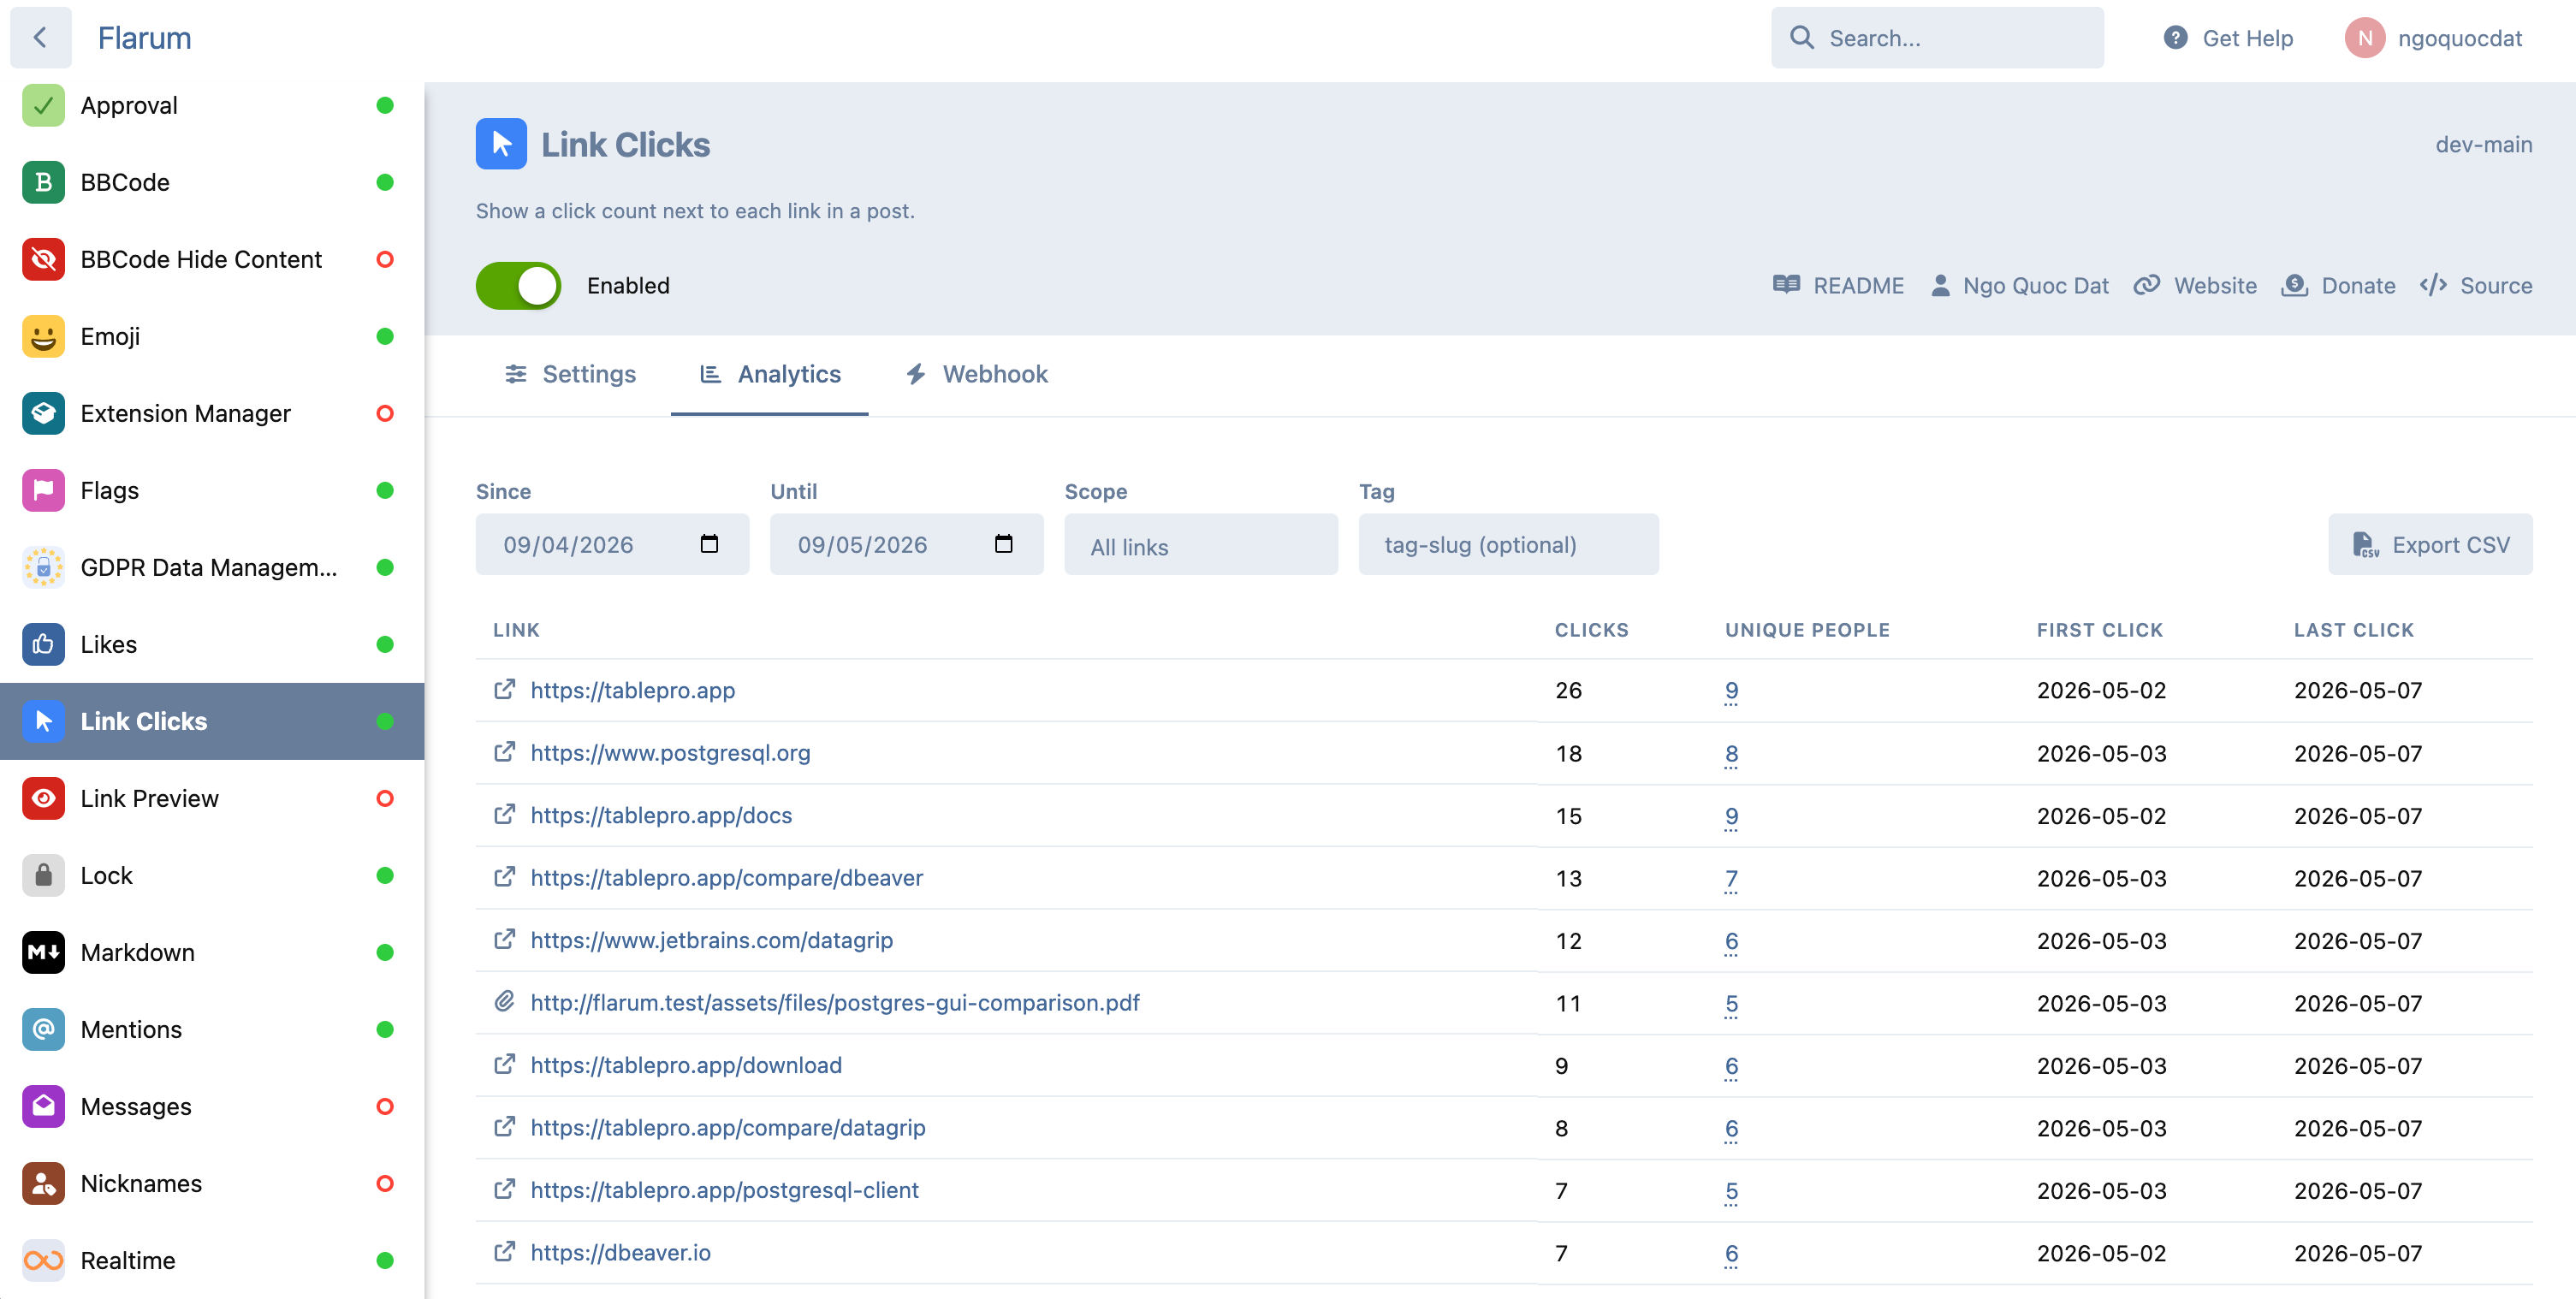Viewport: 2576px width, 1299px height.
Task: Open the Messages extension icon
Action: click(44, 1106)
